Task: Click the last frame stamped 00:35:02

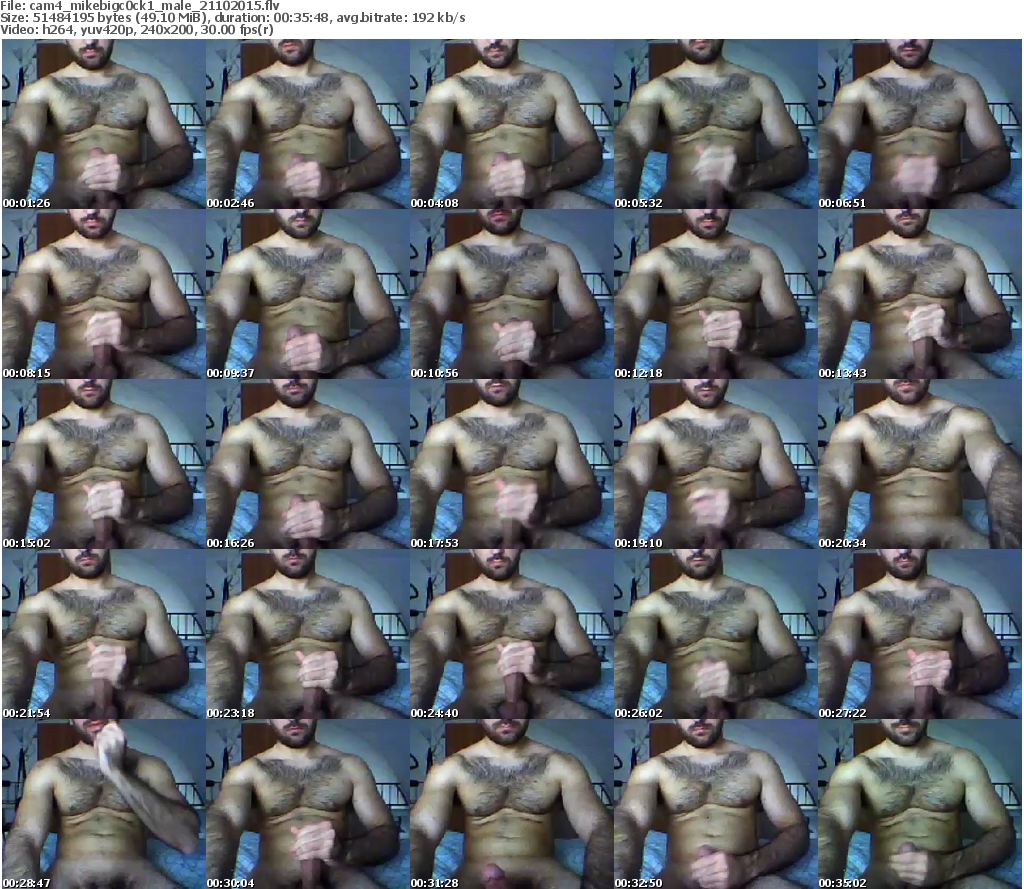Action: pos(920,804)
